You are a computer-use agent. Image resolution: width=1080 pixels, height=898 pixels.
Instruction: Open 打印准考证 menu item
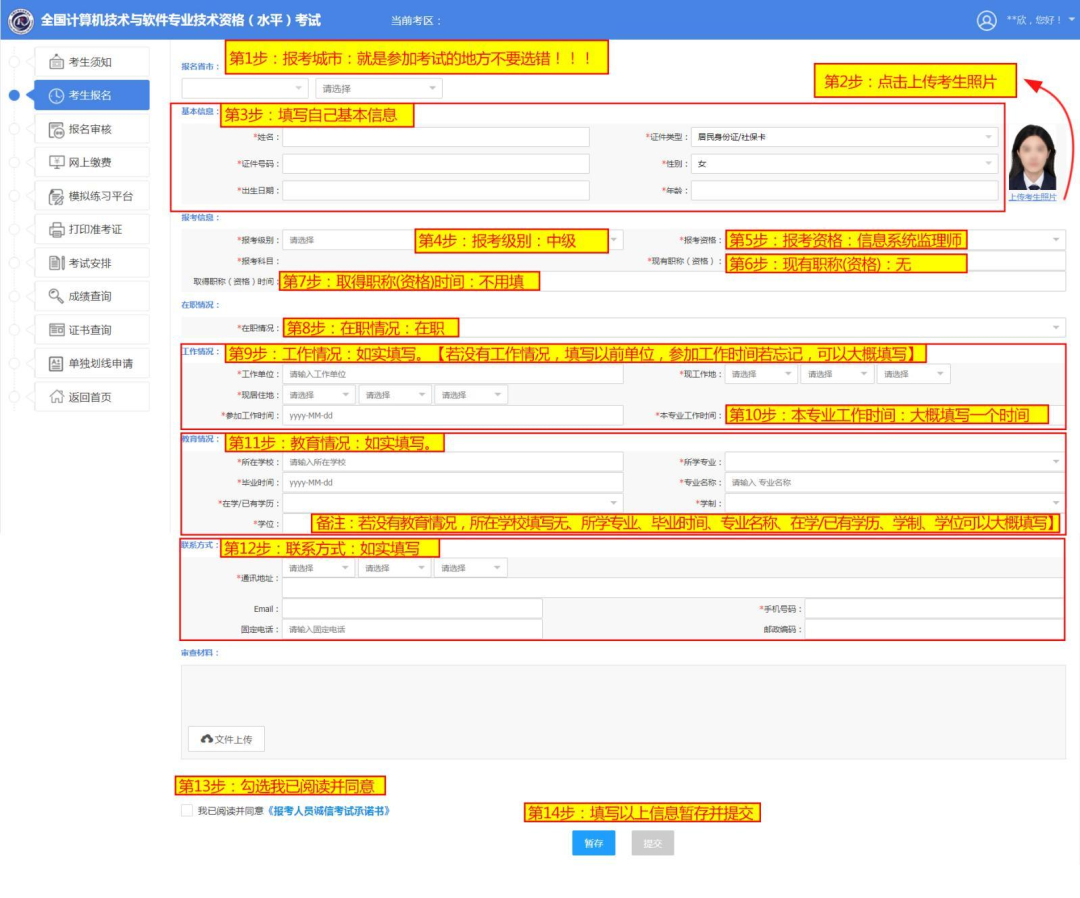coord(92,229)
